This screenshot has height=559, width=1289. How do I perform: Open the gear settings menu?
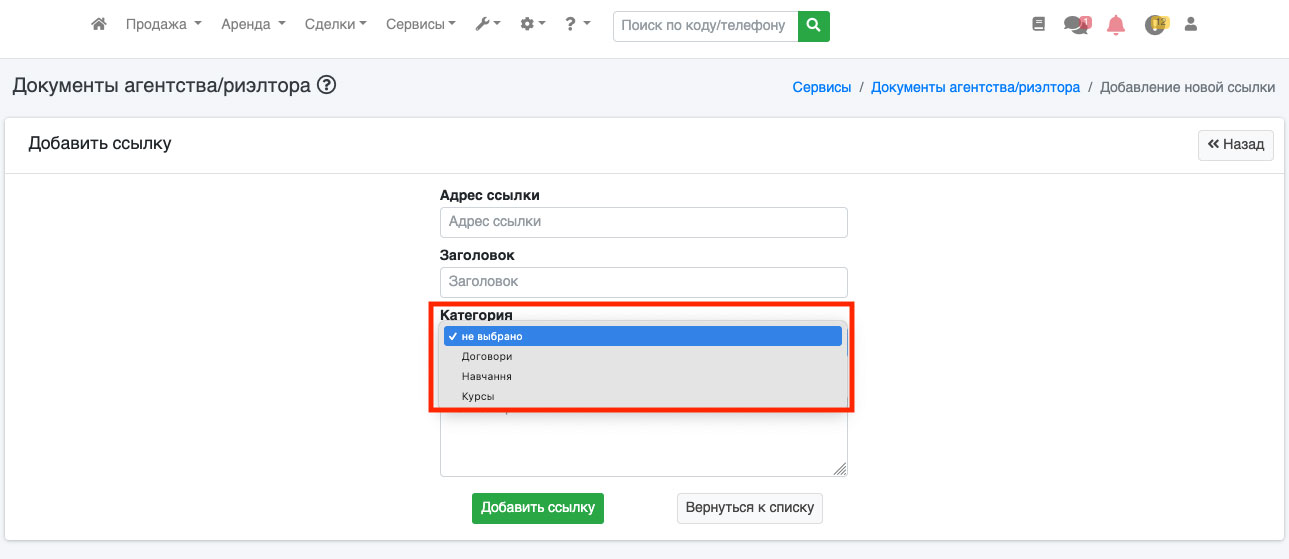[533, 24]
